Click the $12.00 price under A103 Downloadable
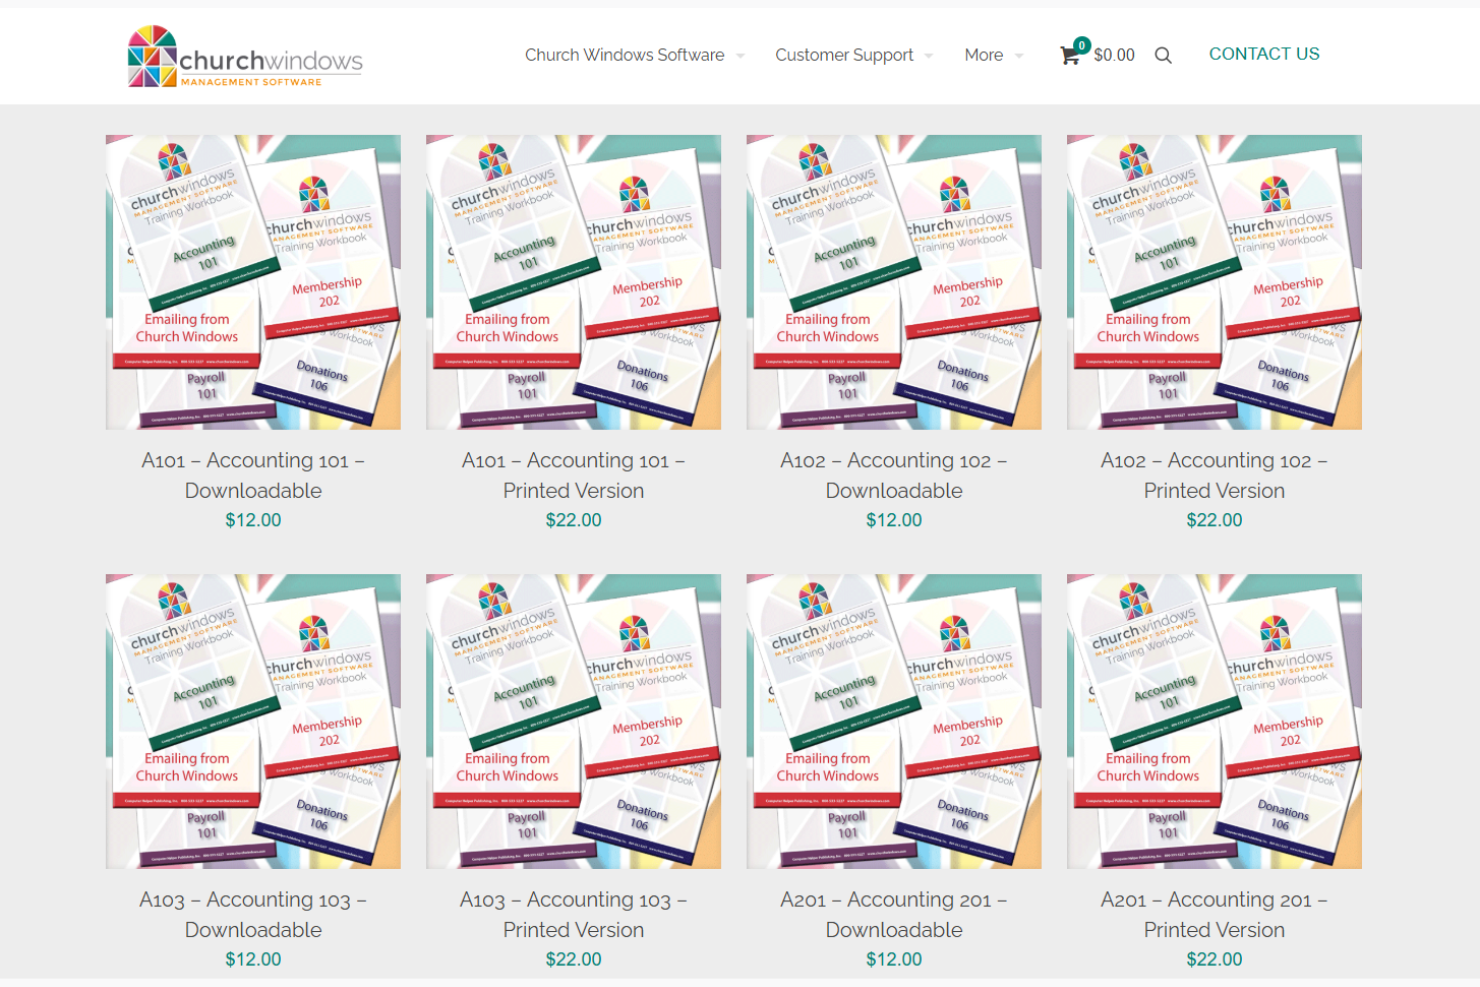Viewport: 1480px width, 987px height. pyautogui.click(x=253, y=959)
